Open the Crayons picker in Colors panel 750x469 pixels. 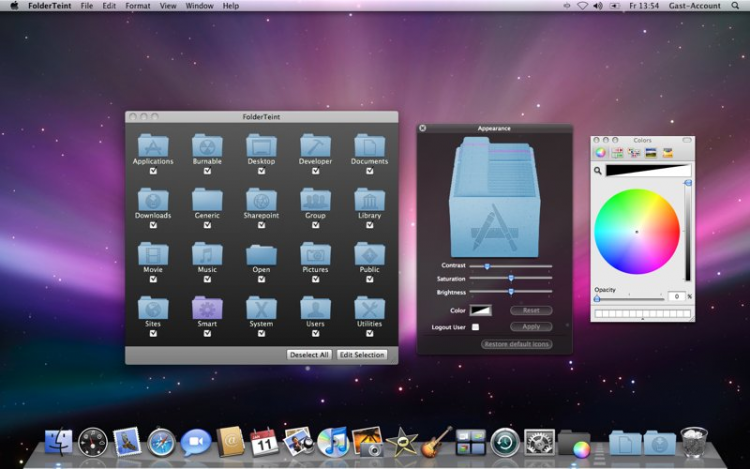pyautogui.click(x=668, y=153)
